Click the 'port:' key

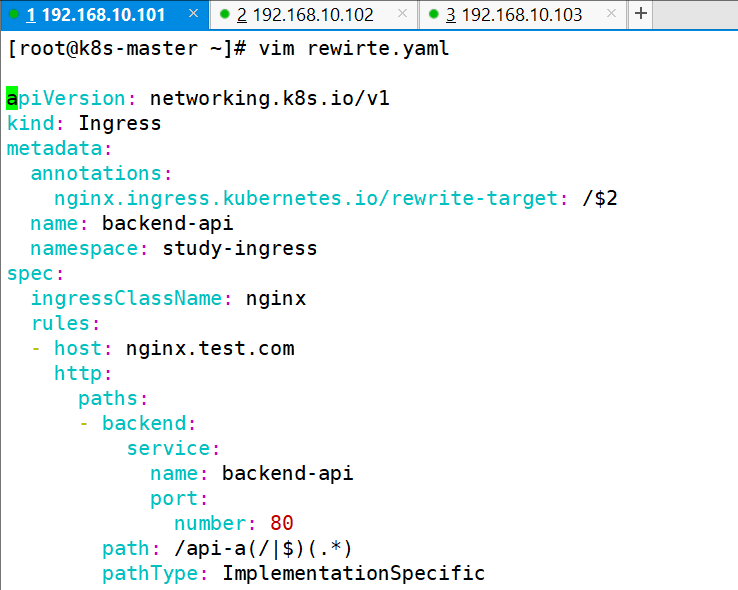click(179, 498)
